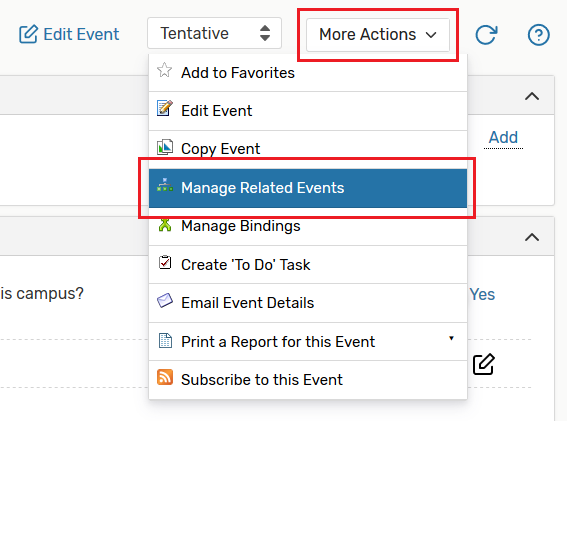Click the Yes value for campus question
The image size is (567, 552).
[x=482, y=294]
